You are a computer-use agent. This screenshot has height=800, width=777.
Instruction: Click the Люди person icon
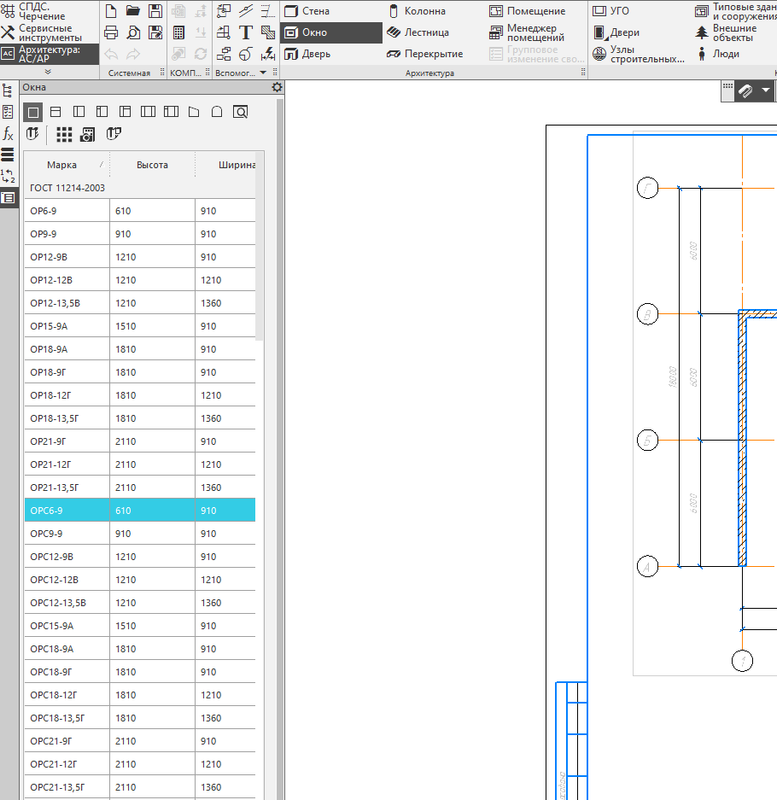[702, 54]
